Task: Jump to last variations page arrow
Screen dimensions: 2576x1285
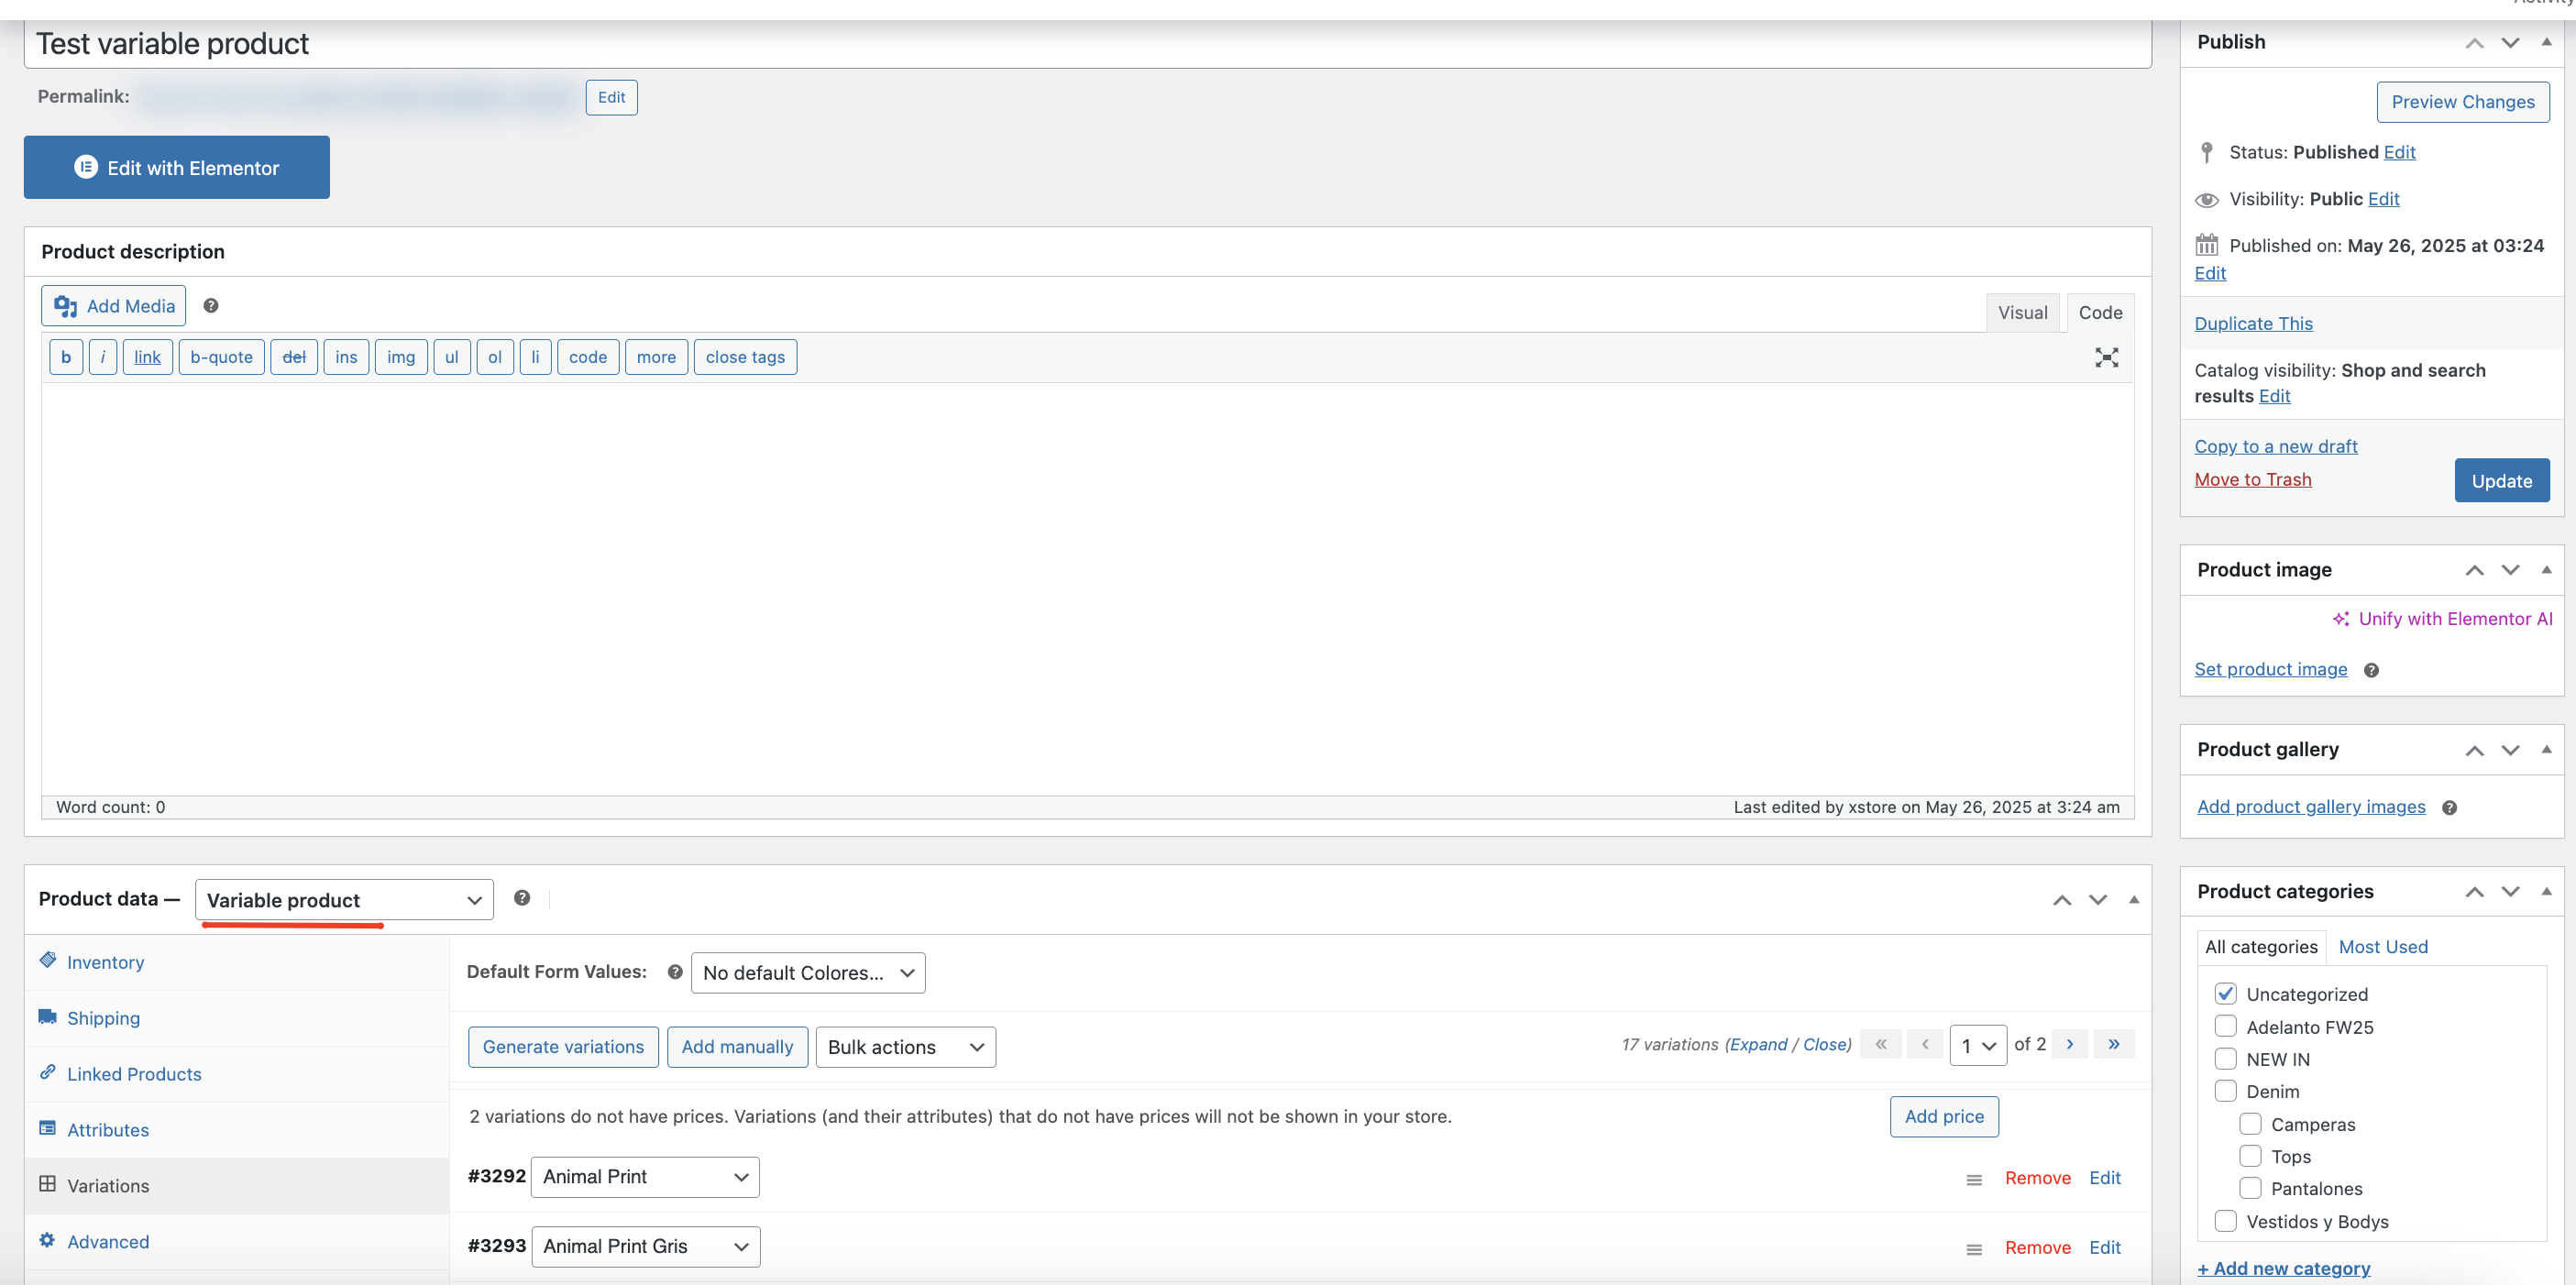Action: [2113, 1044]
